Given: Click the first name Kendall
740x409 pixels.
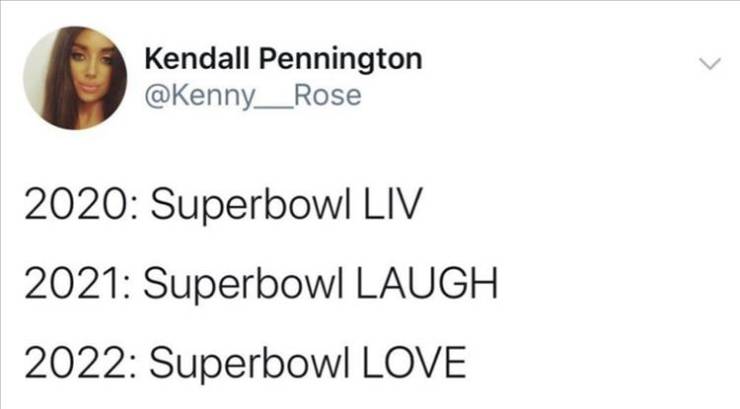Looking at the screenshot, I should [x=197, y=58].
